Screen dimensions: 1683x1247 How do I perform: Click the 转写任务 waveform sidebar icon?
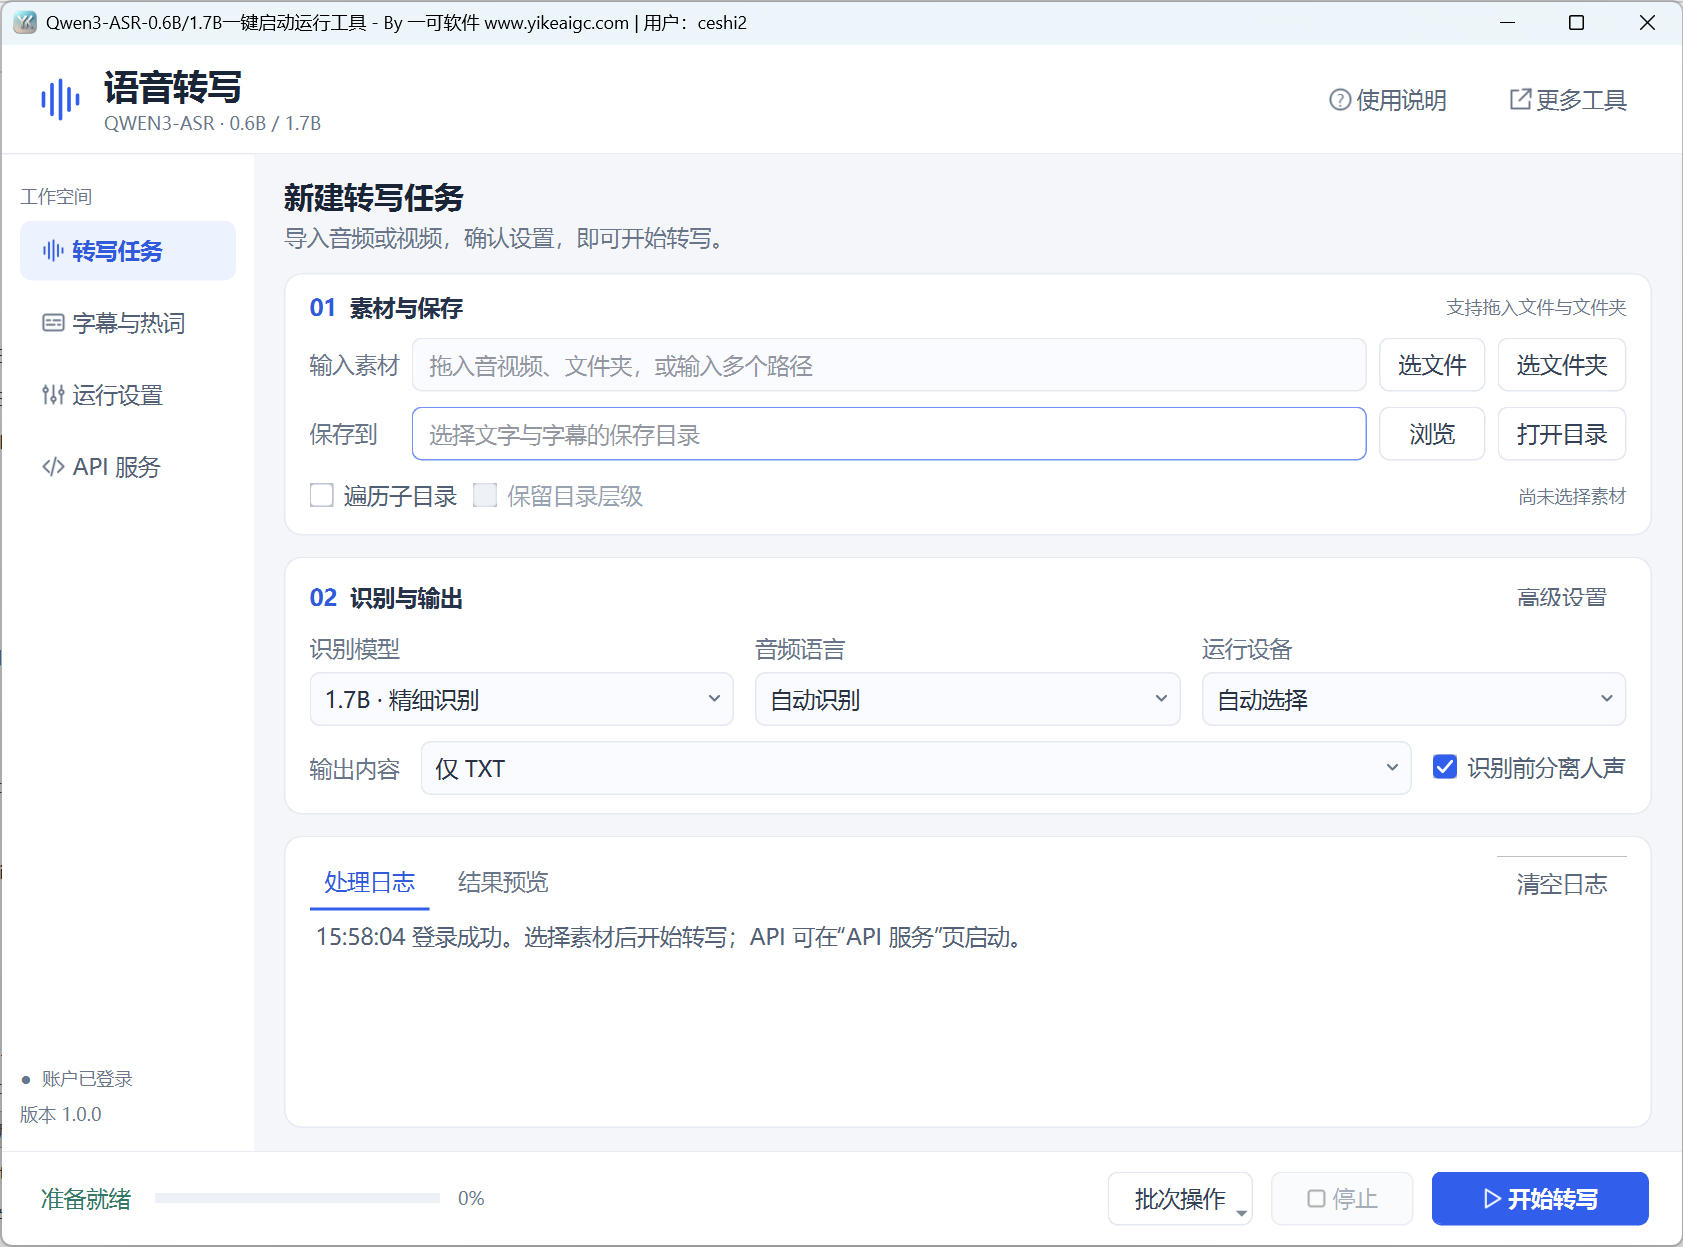click(x=53, y=250)
